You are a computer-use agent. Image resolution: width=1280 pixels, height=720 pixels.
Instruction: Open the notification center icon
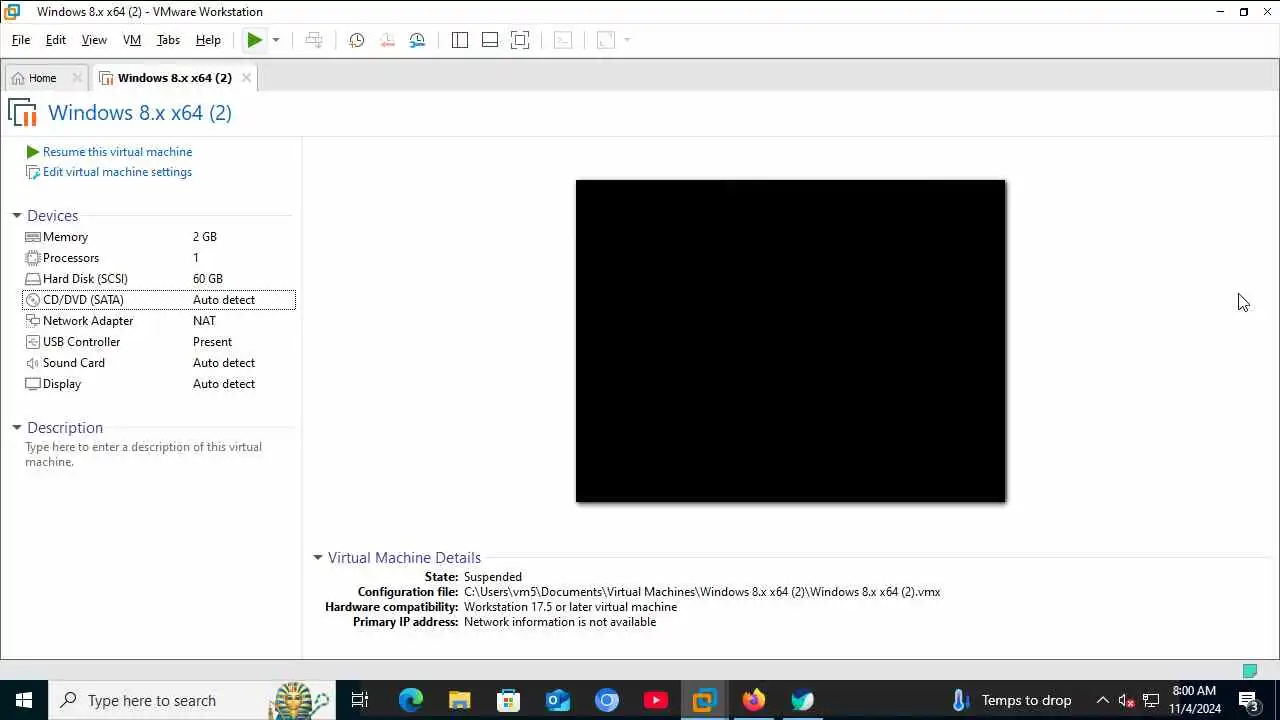[x=1249, y=700]
